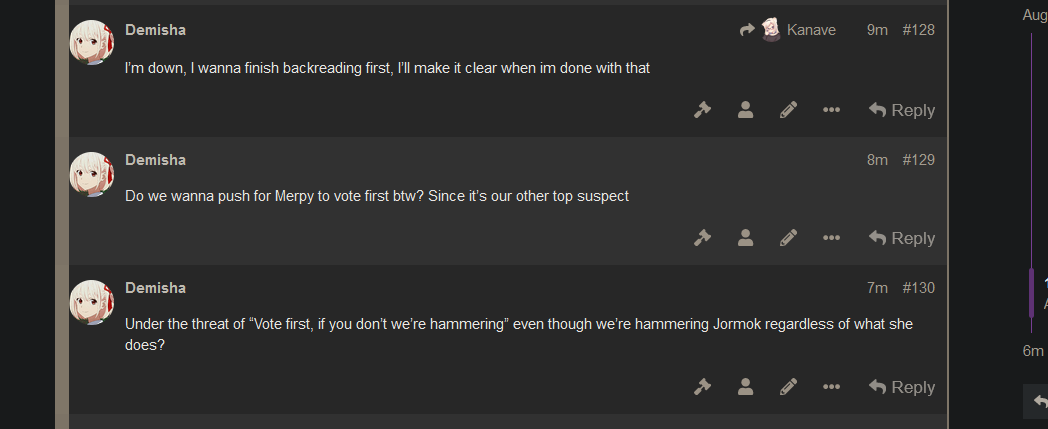Reply to post #129 about Merpy
The width and height of the screenshot is (1048, 429).
pos(902,238)
